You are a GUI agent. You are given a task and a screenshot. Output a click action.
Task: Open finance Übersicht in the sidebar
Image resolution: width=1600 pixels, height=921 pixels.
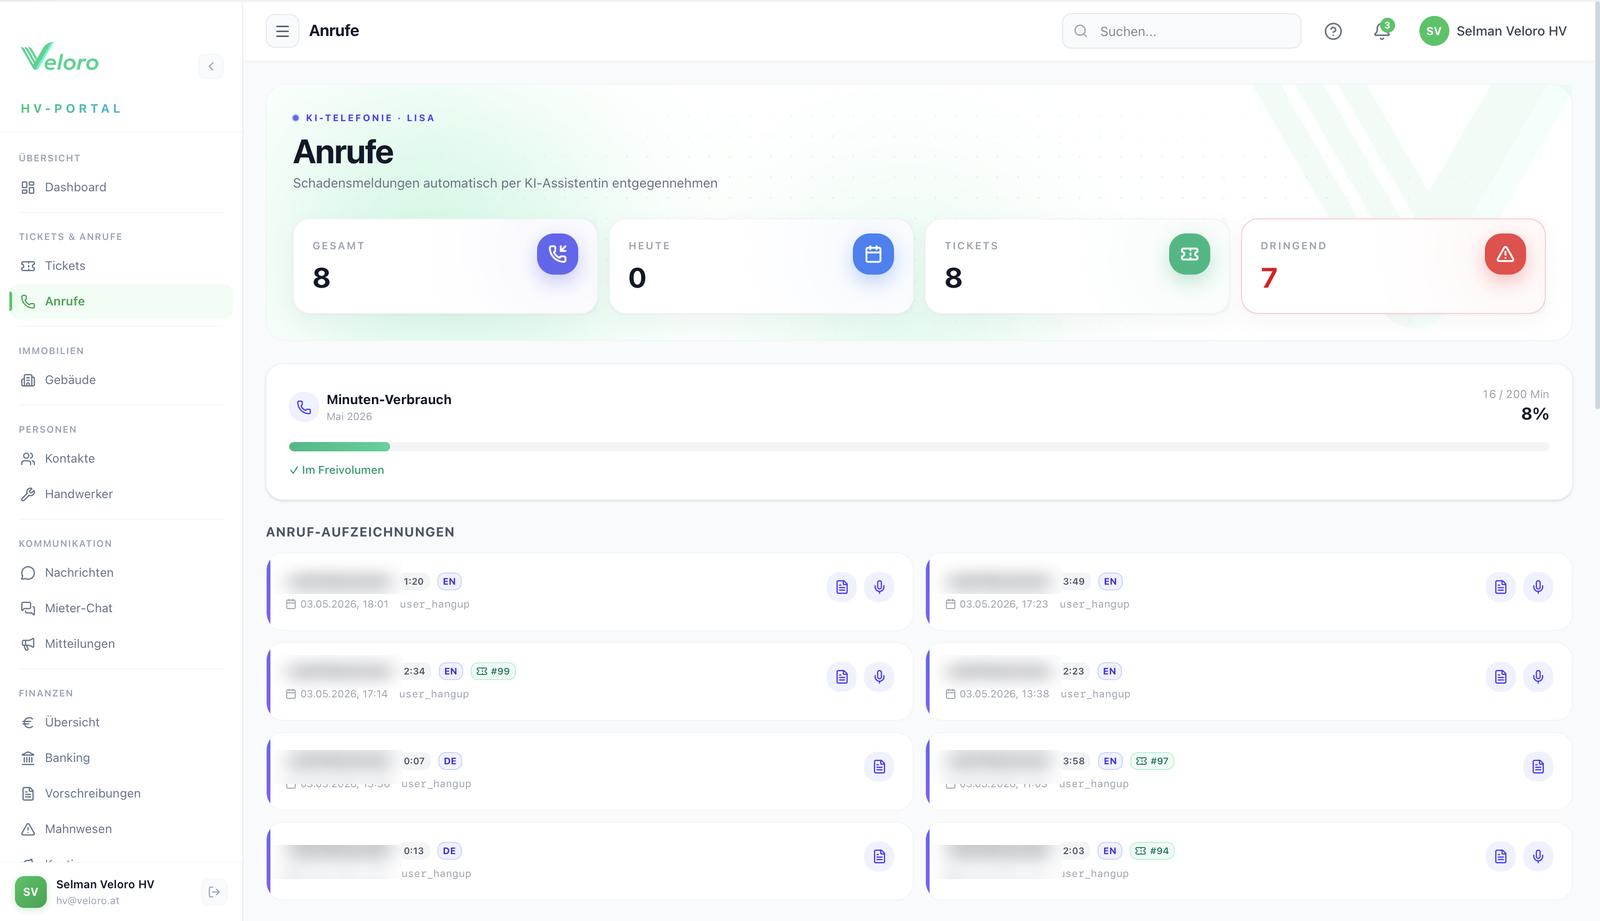tap(120, 722)
